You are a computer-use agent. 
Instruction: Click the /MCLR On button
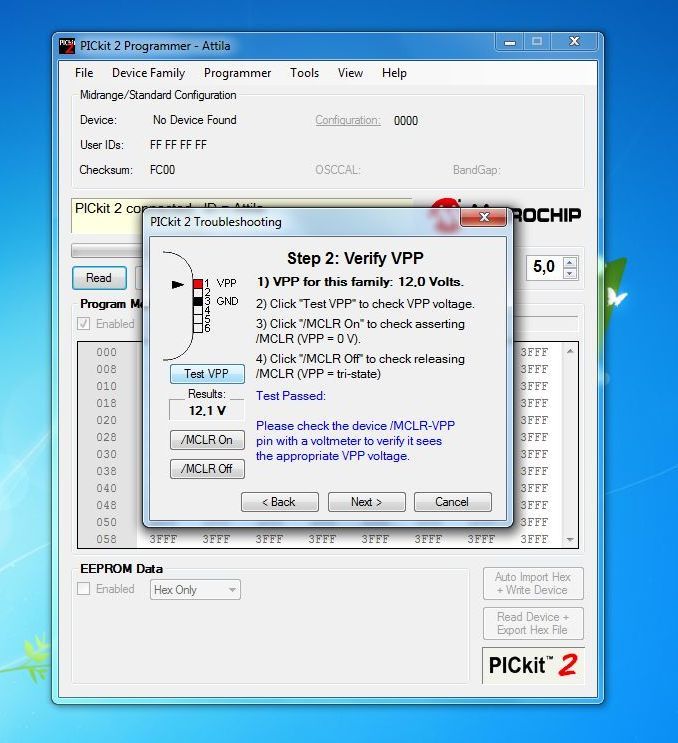207,440
